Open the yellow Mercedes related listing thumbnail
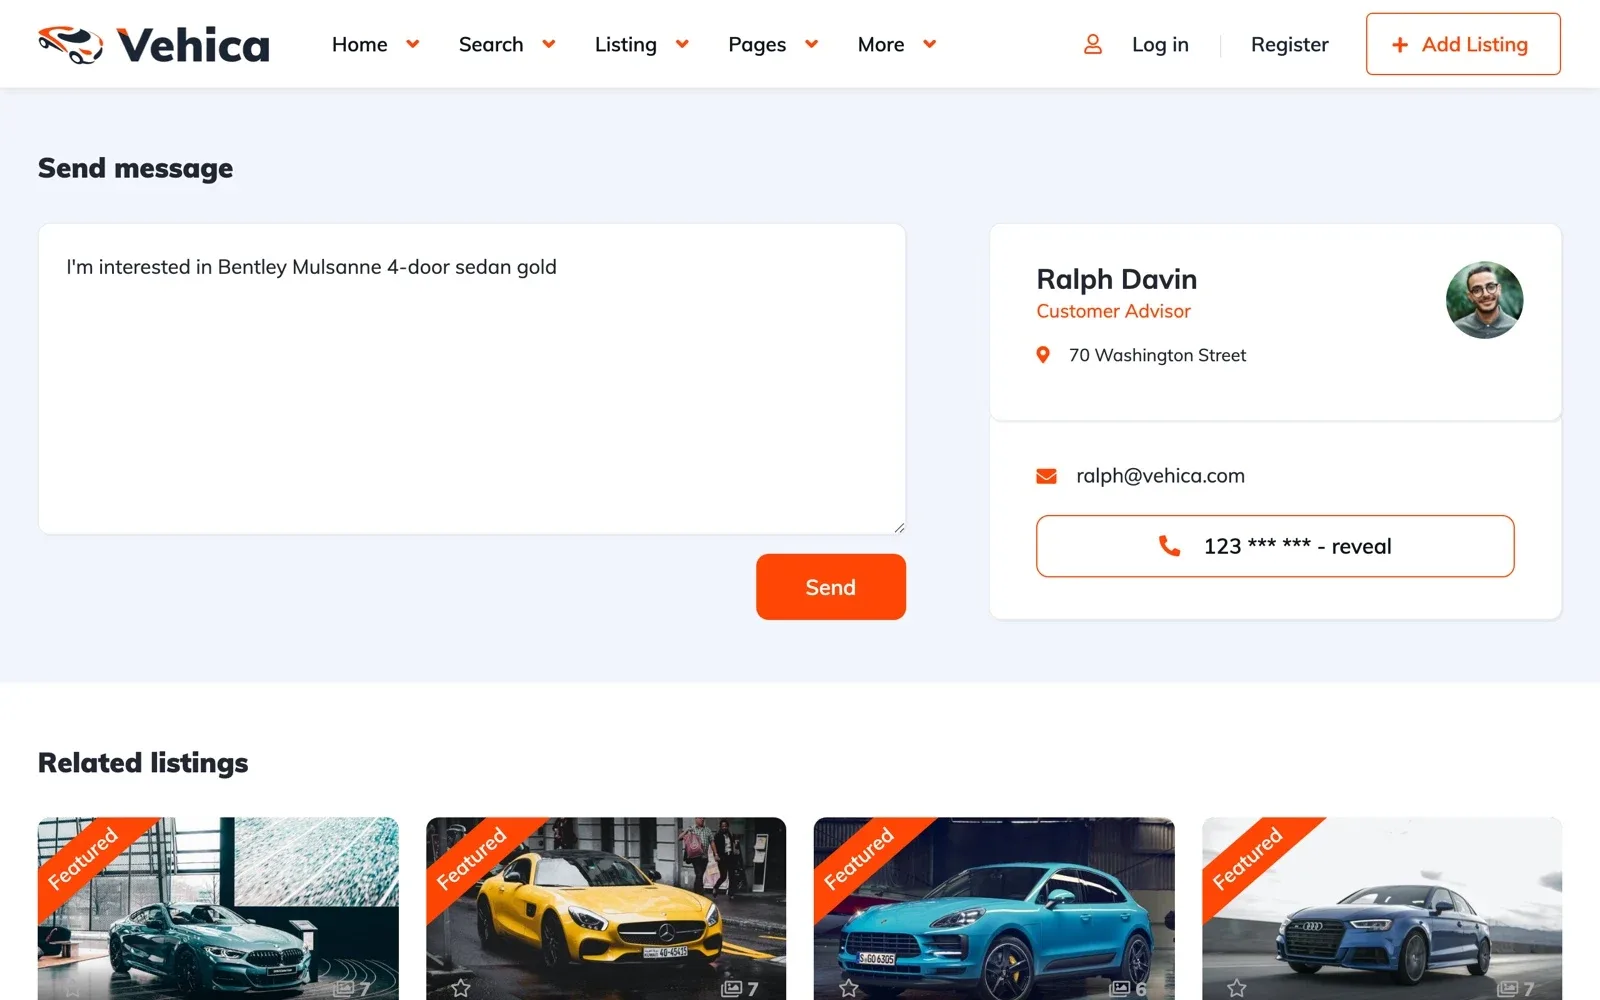This screenshot has width=1600, height=1000. click(x=606, y=908)
